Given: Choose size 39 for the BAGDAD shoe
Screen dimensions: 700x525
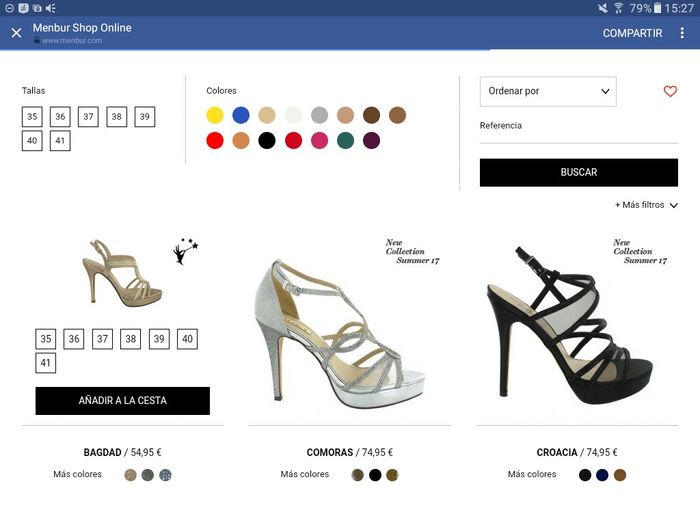Looking at the screenshot, I should 159,339.
